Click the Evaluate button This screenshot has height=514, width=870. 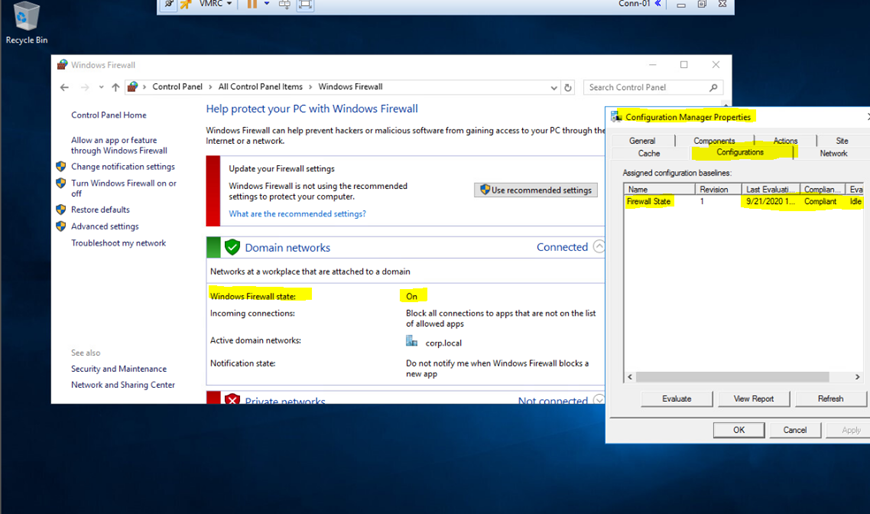point(677,399)
